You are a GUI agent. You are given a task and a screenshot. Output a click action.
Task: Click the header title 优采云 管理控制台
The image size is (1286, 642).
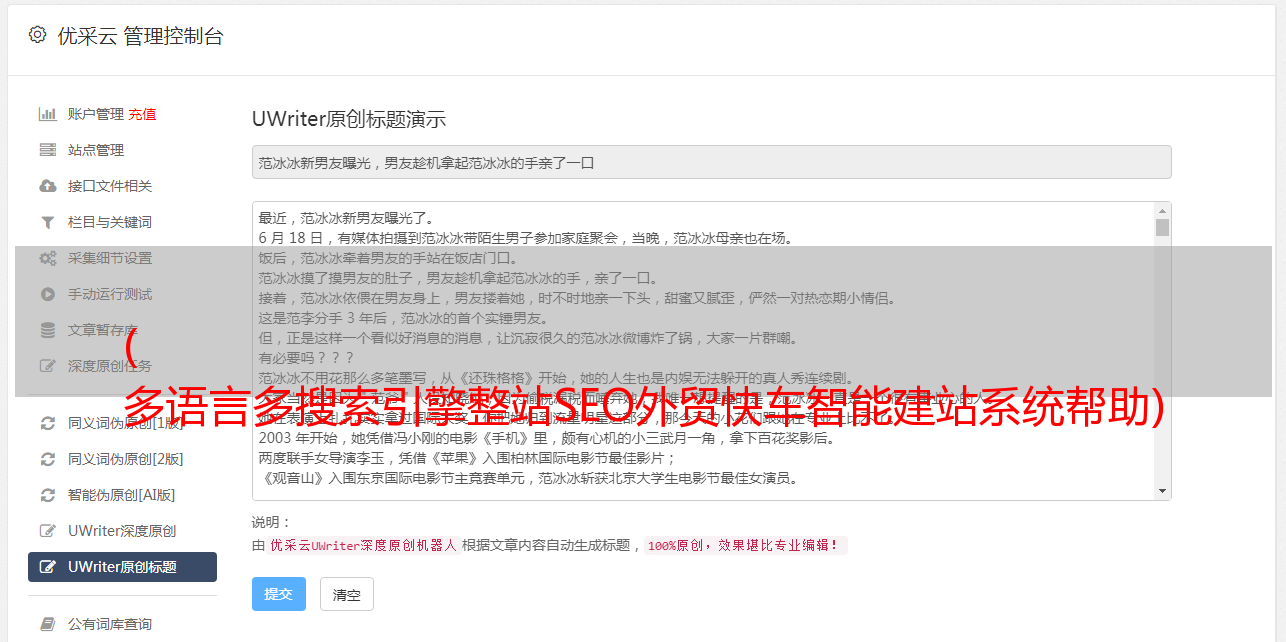click(140, 36)
